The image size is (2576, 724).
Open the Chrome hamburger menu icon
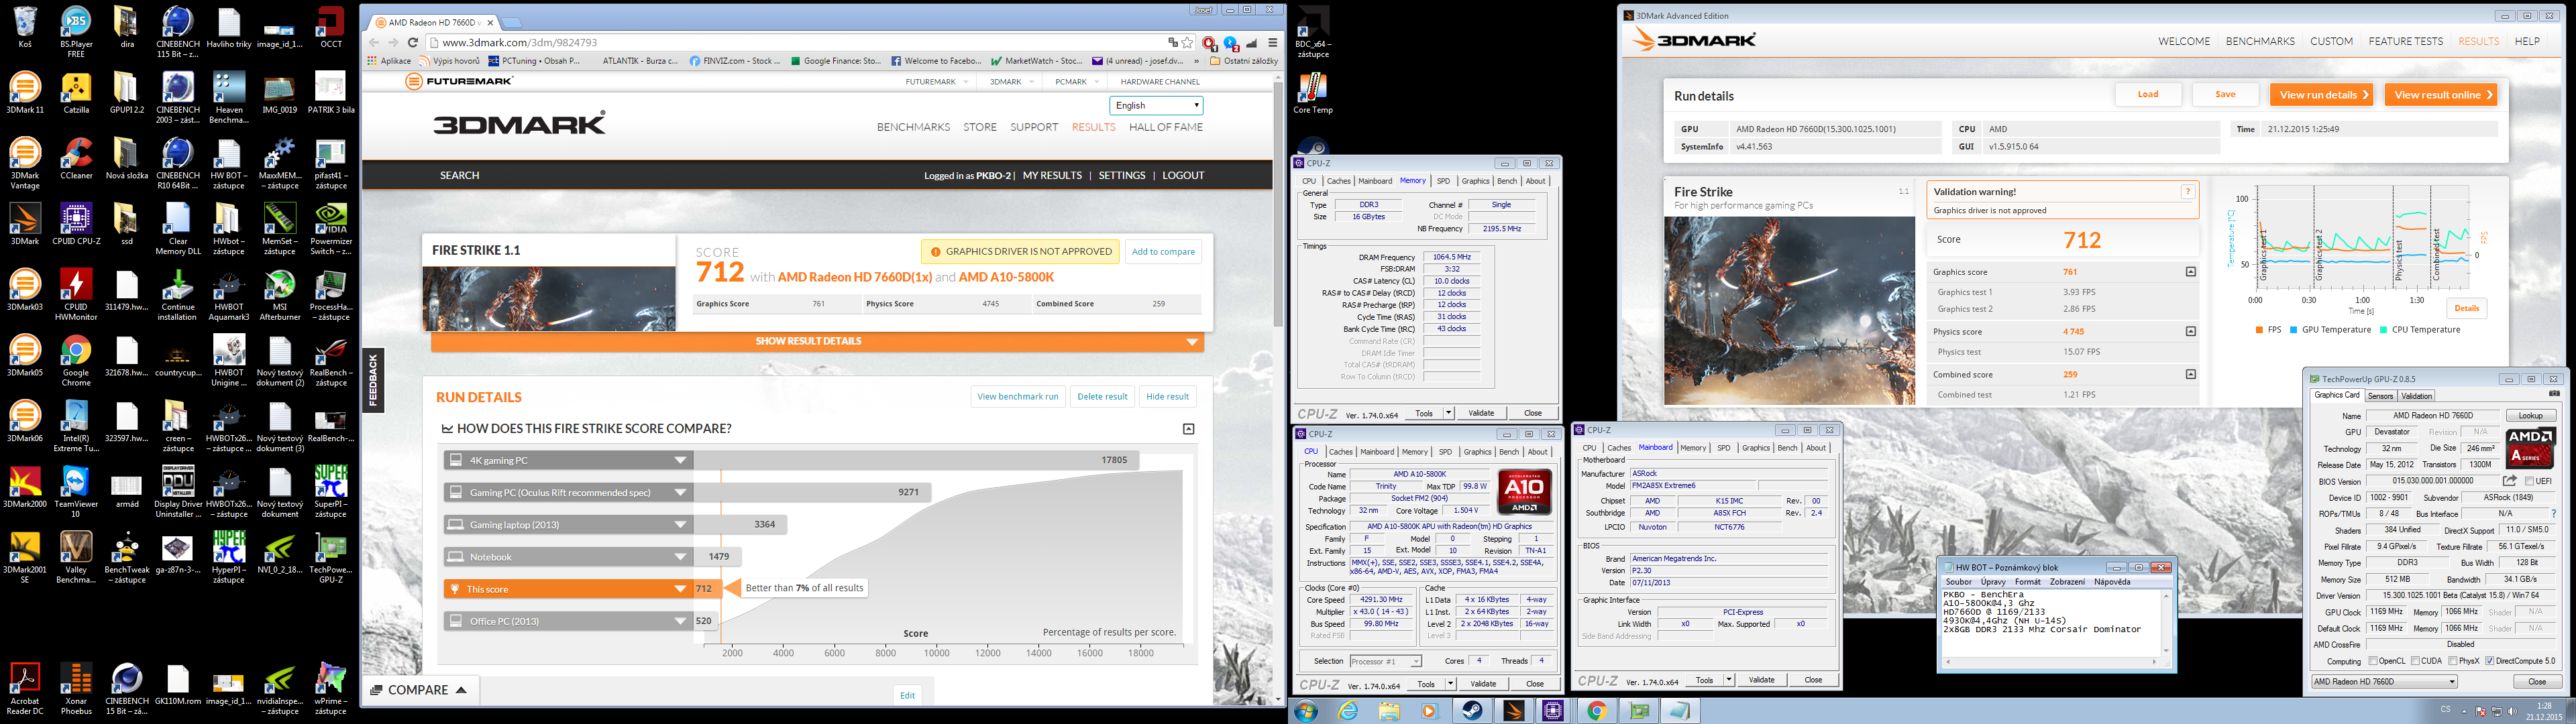tap(1272, 42)
